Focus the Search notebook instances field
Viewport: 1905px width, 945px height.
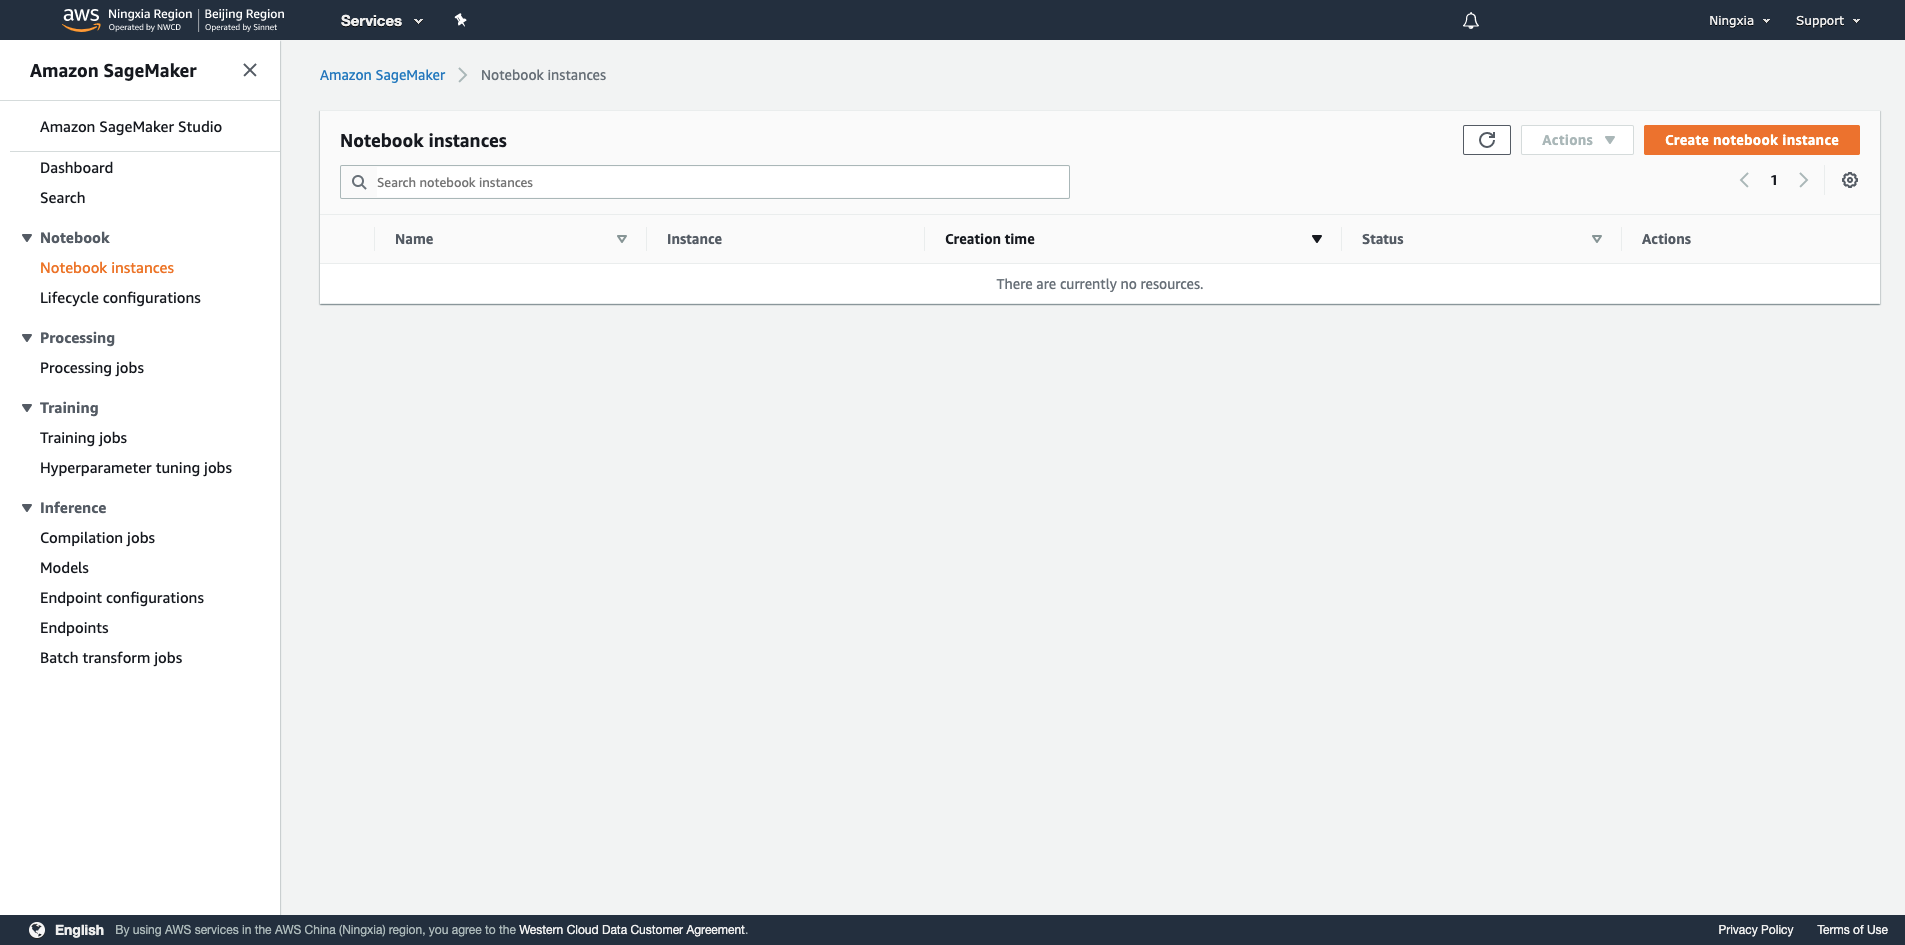tap(705, 182)
